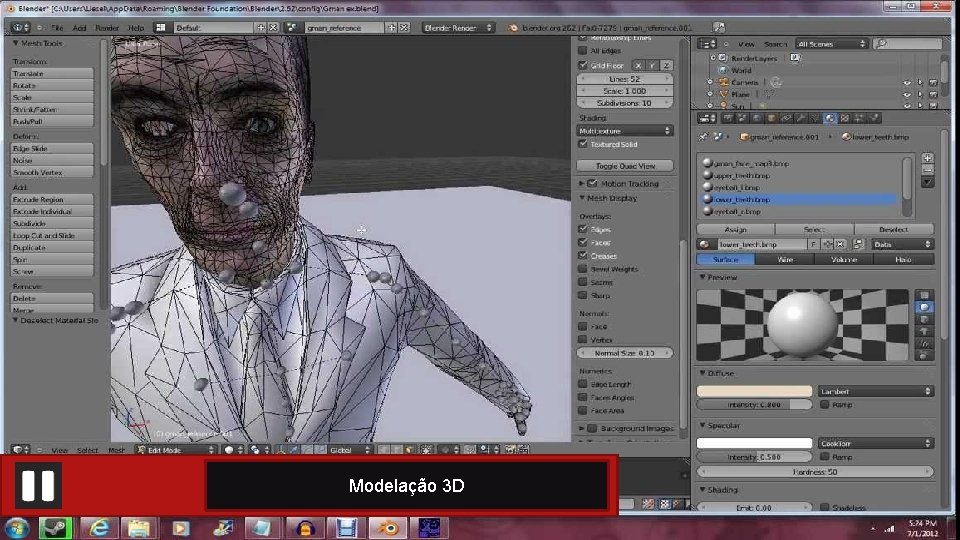Open the Modifiers wrench icon
960x540 pixels.
click(x=801, y=118)
